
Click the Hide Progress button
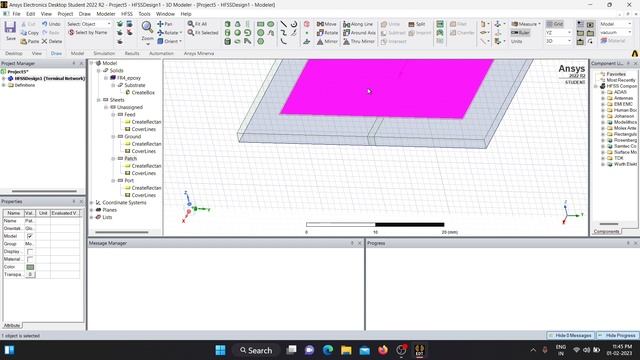point(617,336)
